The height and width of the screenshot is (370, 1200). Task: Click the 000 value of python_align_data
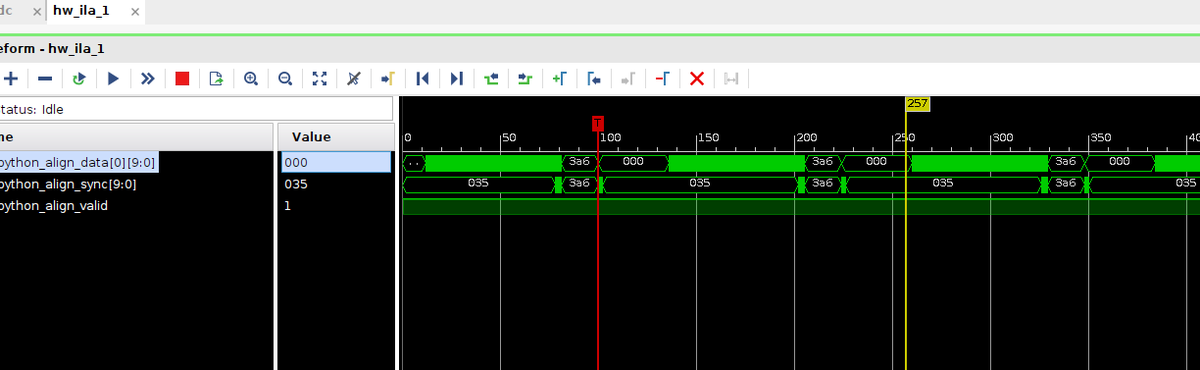(336, 162)
